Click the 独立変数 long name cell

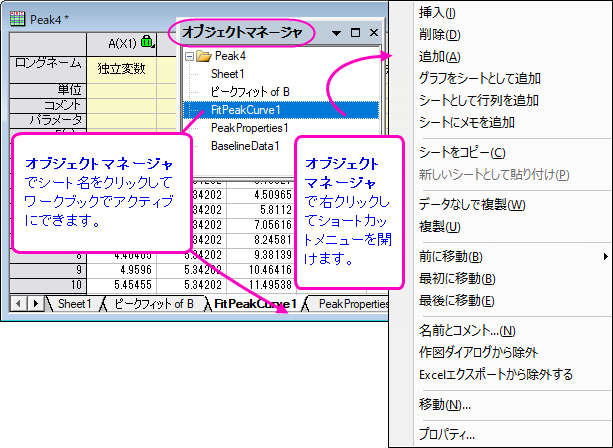pyautogui.click(x=122, y=69)
